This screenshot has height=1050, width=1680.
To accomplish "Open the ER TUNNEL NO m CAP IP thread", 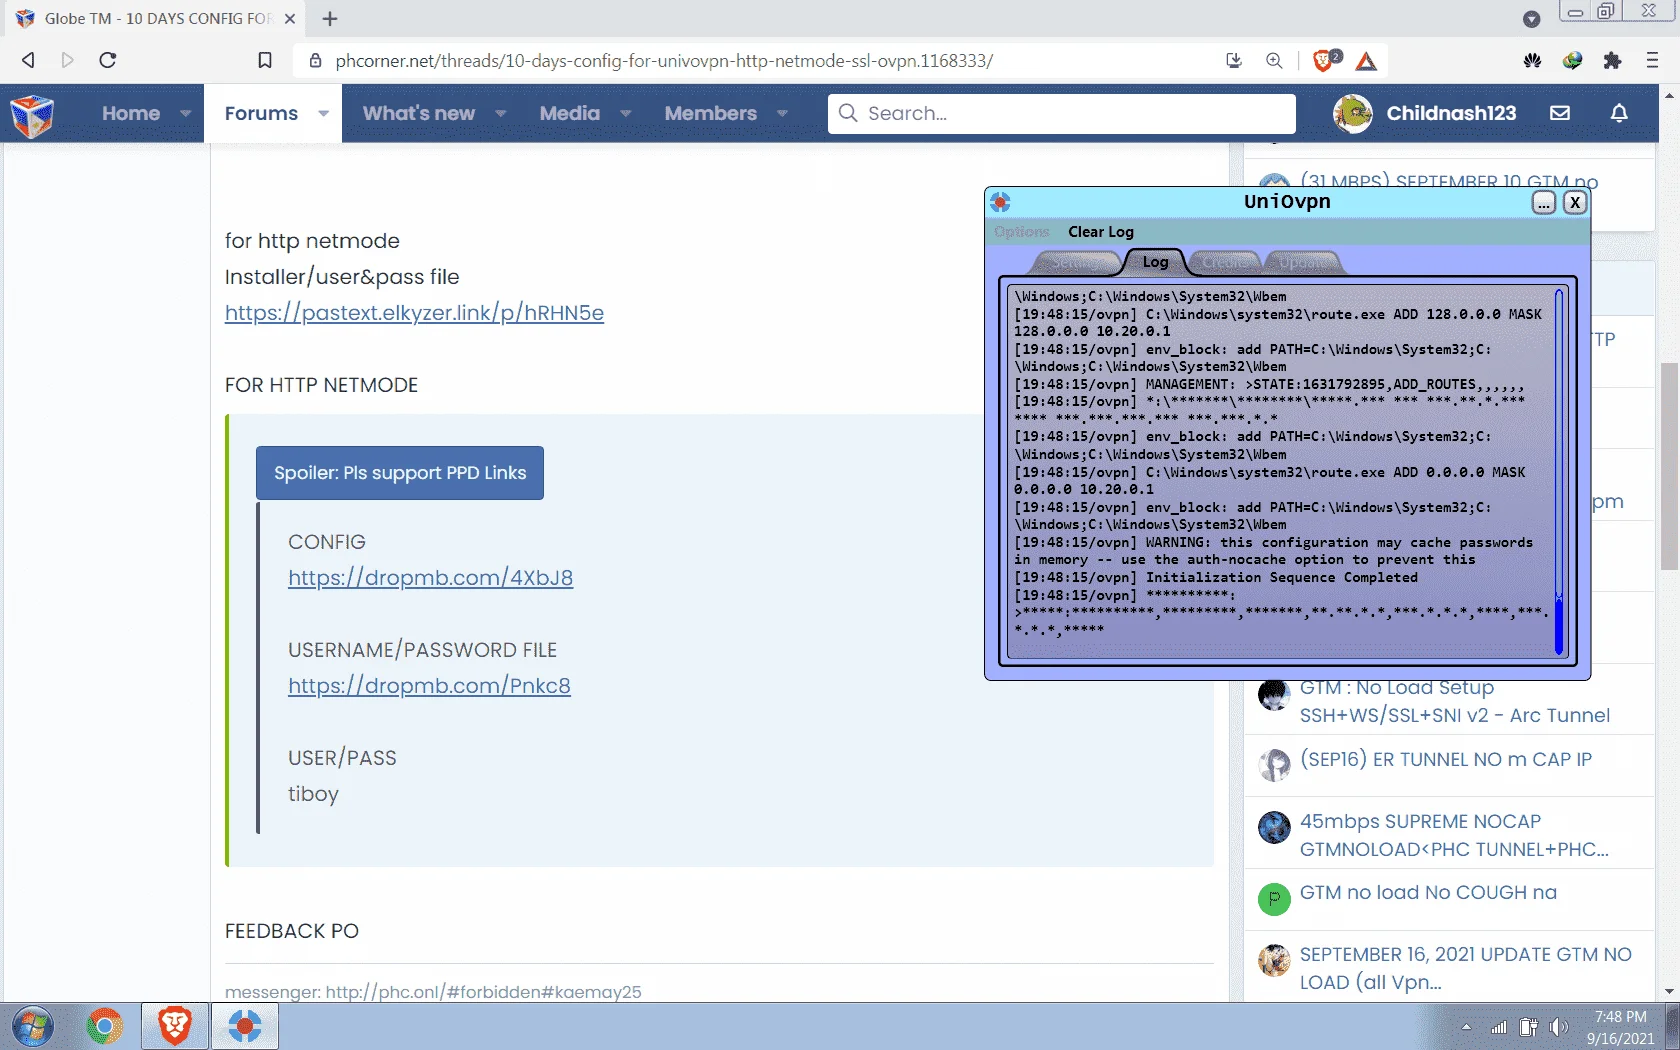I will tap(1446, 759).
